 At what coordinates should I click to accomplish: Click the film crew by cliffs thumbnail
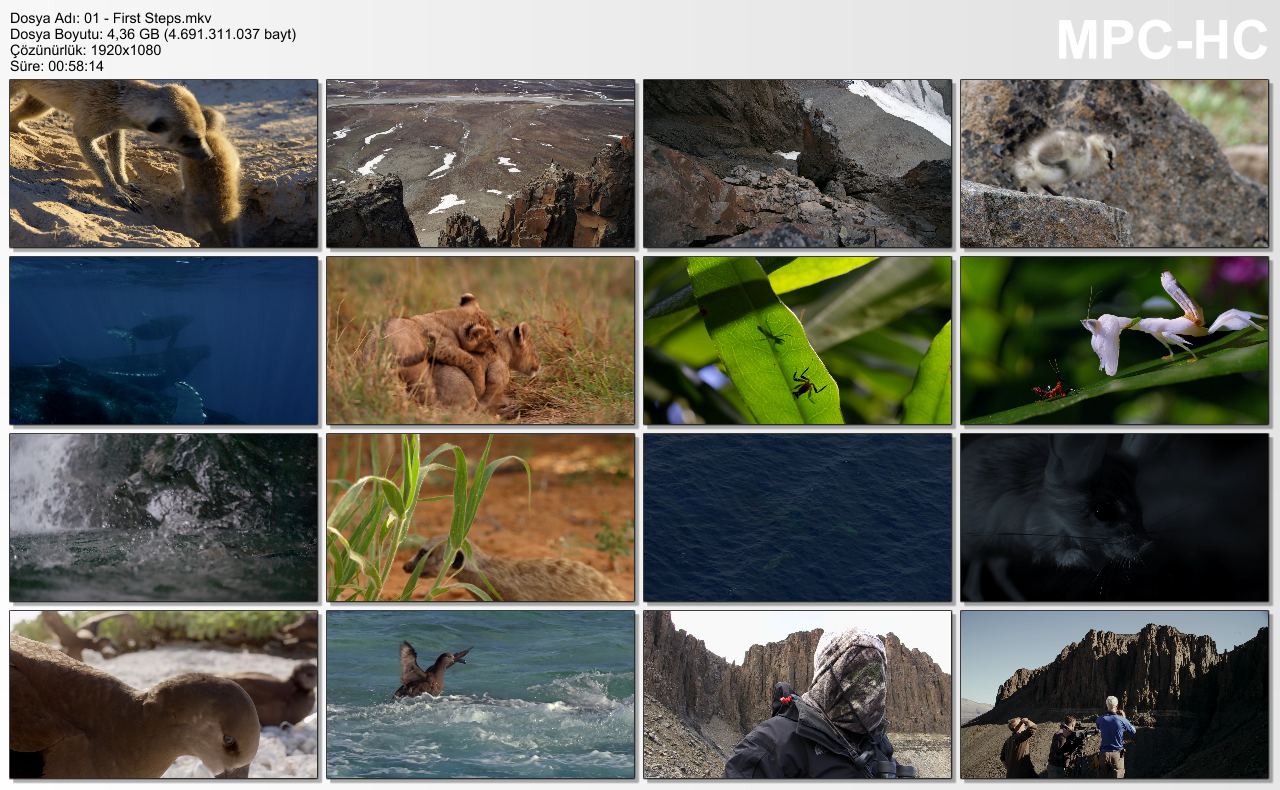(1114, 694)
